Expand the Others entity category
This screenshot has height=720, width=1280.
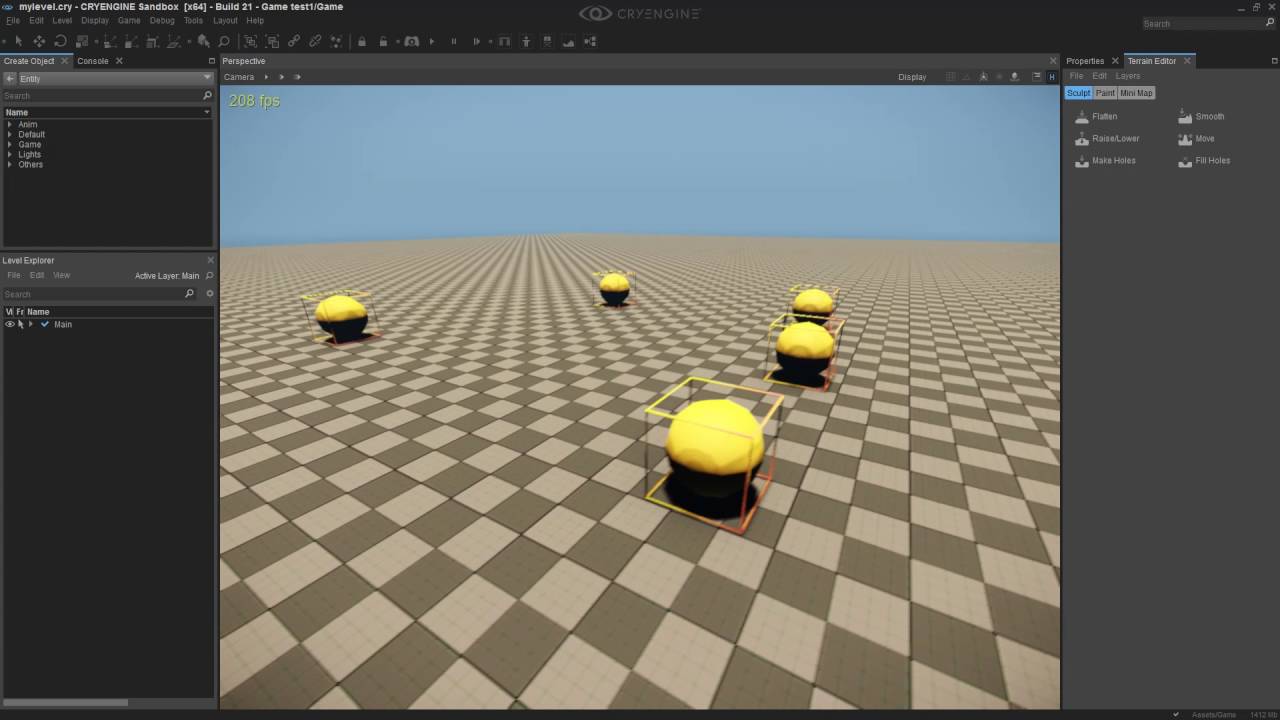coord(10,164)
